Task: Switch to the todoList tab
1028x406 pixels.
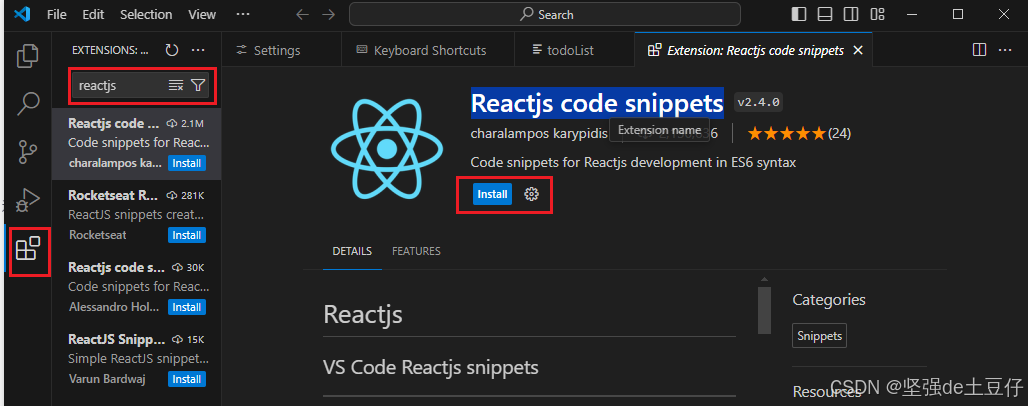Action: [x=574, y=50]
